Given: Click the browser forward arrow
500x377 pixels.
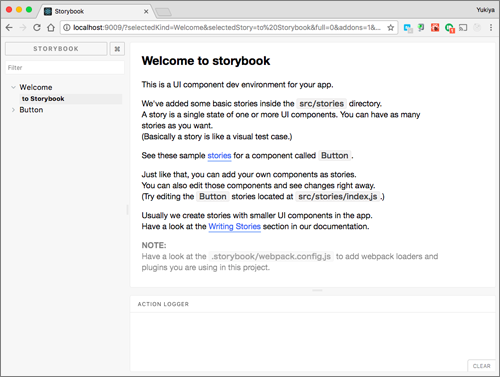Looking at the screenshot, I should click(x=23, y=28).
